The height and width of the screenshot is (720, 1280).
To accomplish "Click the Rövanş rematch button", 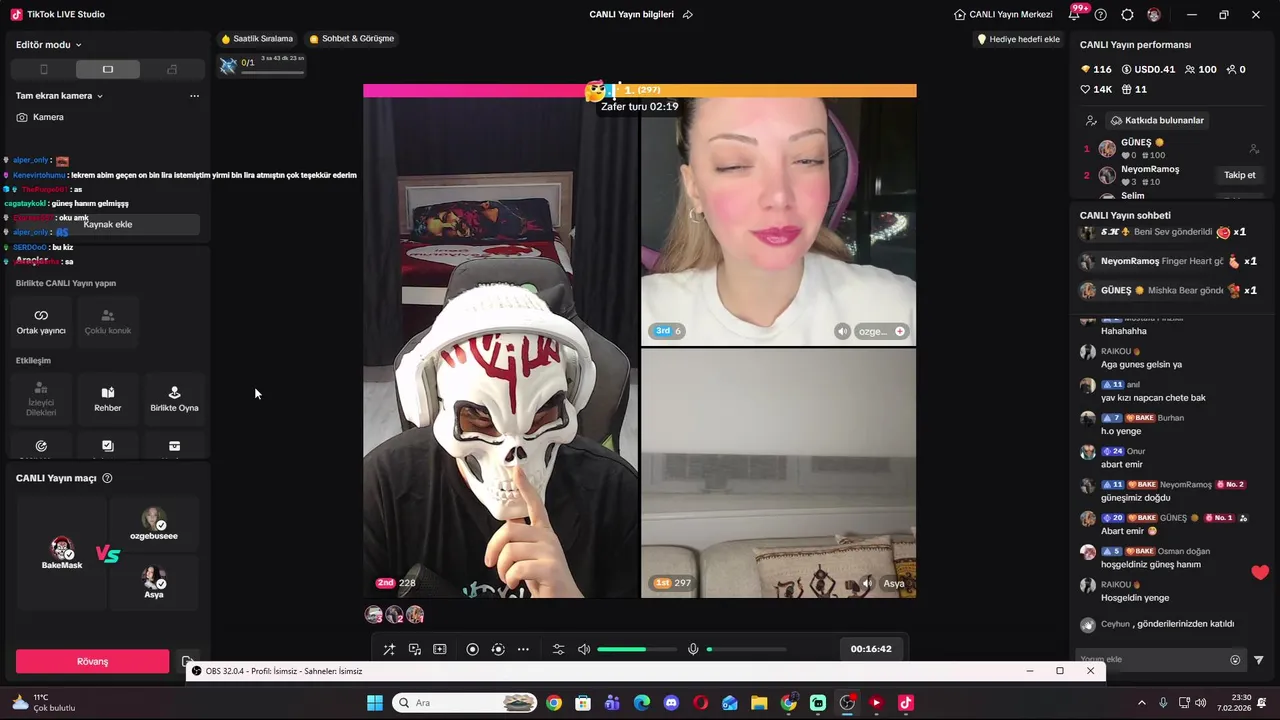I will [x=92, y=661].
